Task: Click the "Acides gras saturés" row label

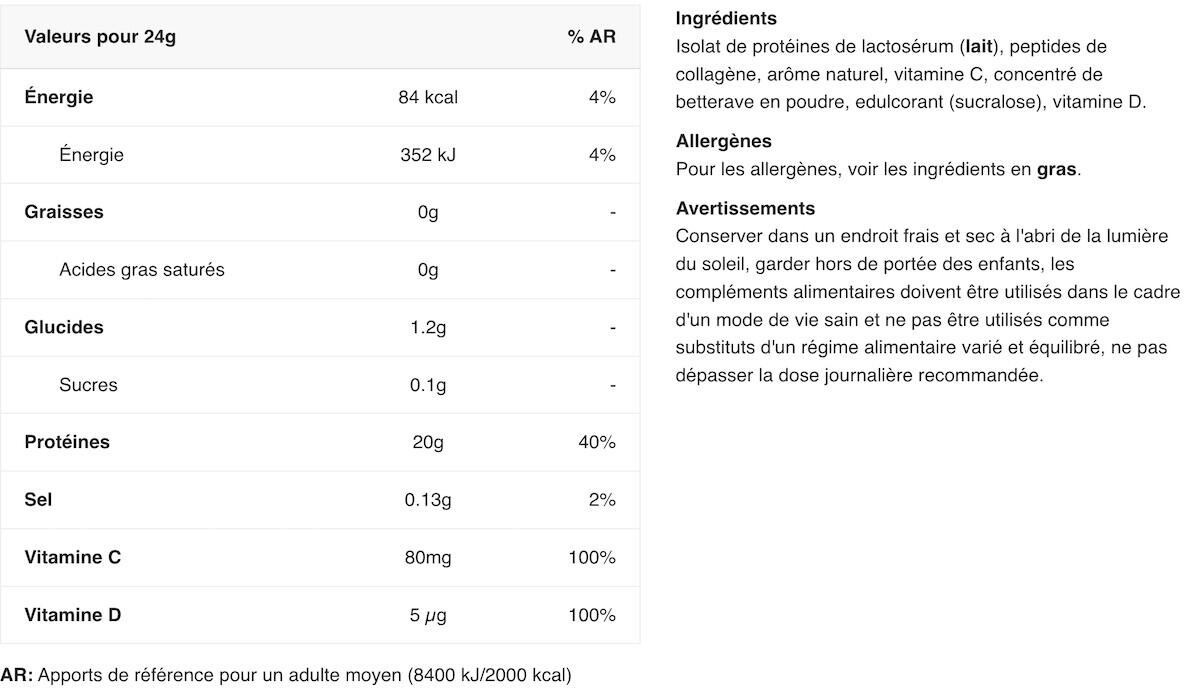Action: coord(142,270)
